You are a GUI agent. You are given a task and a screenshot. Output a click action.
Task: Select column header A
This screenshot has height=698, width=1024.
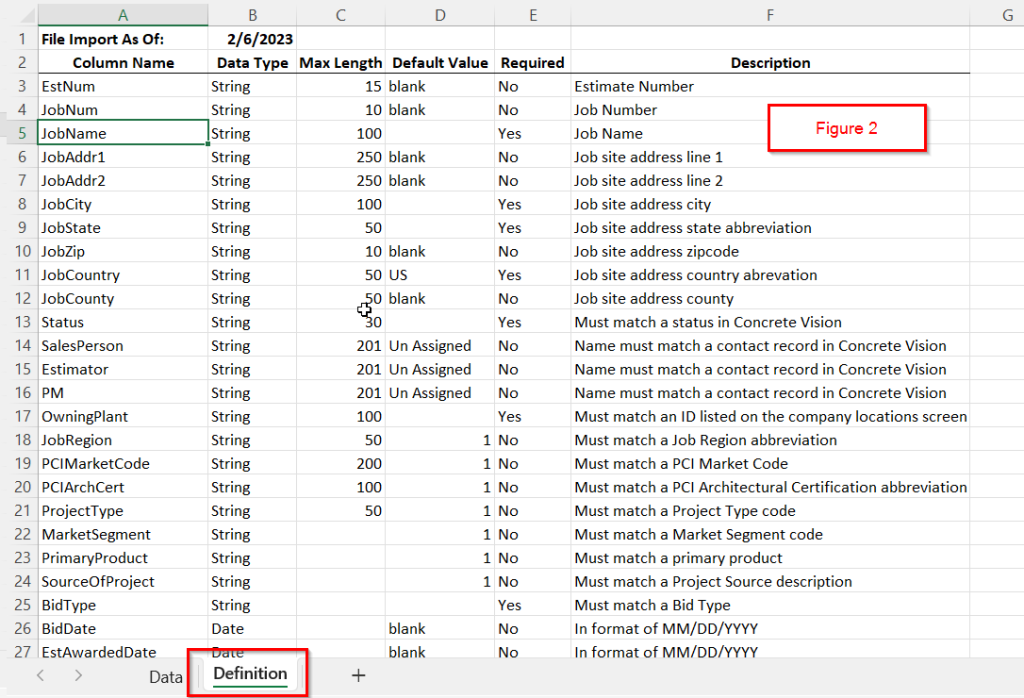(122, 14)
